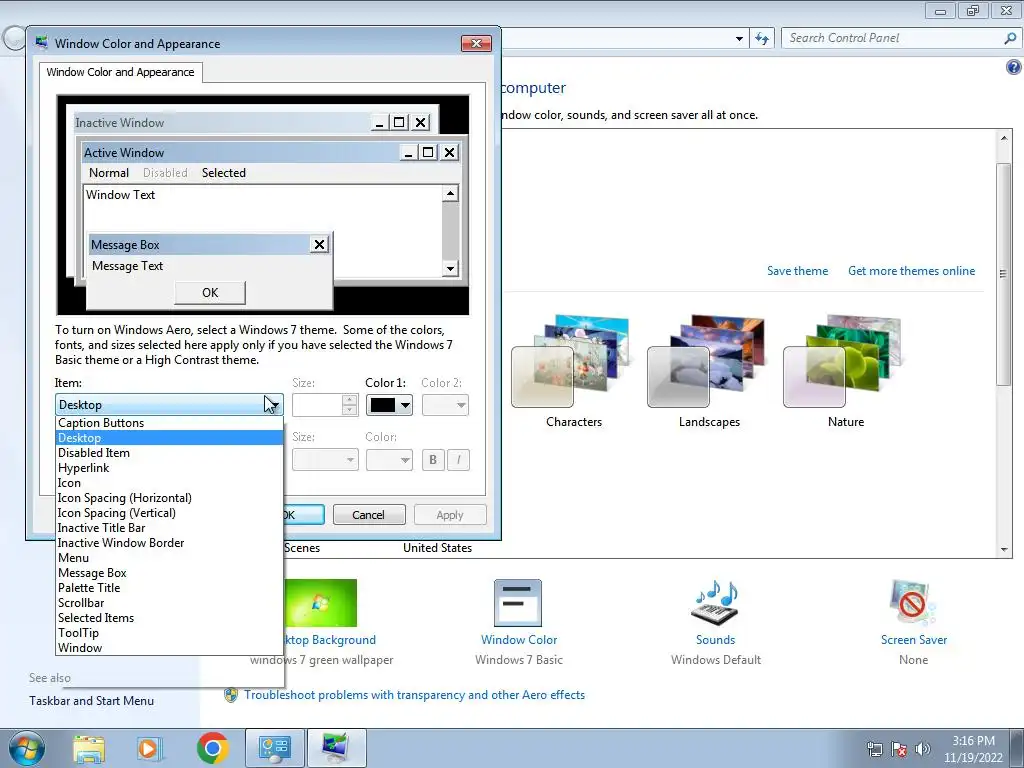
Task: Select the Nature theme thumbnail
Action: coord(842,360)
